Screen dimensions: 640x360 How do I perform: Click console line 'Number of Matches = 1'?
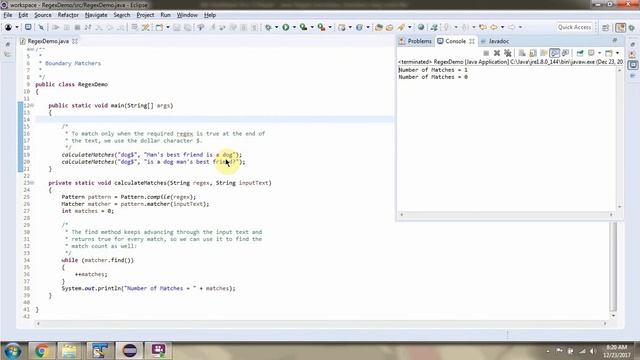point(433,70)
